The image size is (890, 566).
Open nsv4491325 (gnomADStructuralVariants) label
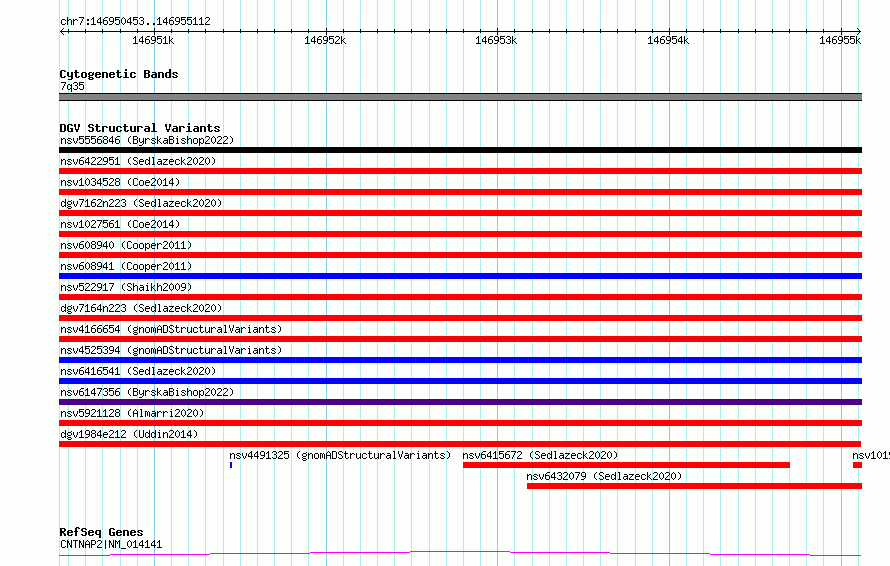pos(340,455)
